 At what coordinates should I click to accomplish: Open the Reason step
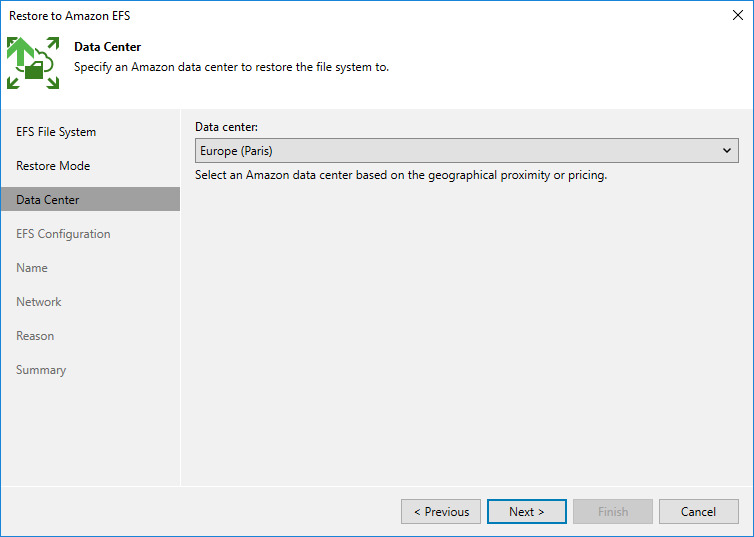point(35,336)
